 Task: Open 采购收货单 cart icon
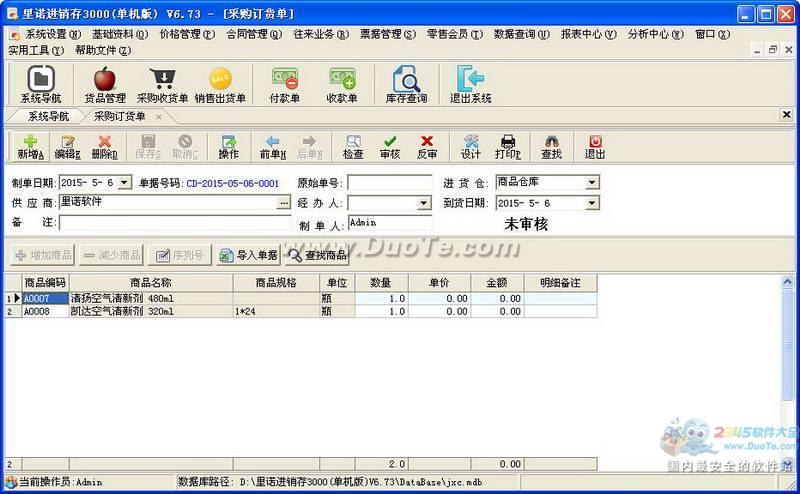[x=163, y=84]
